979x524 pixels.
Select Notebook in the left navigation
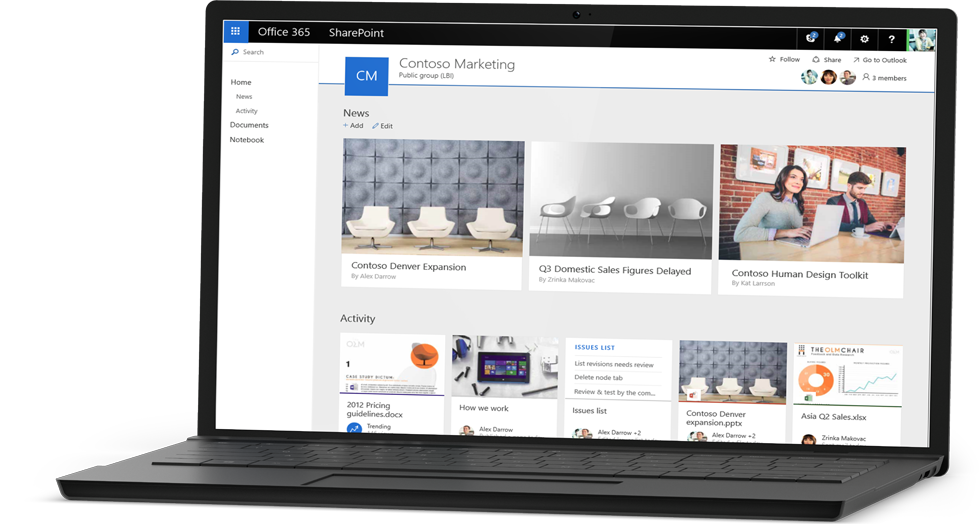tap(247, 140)
